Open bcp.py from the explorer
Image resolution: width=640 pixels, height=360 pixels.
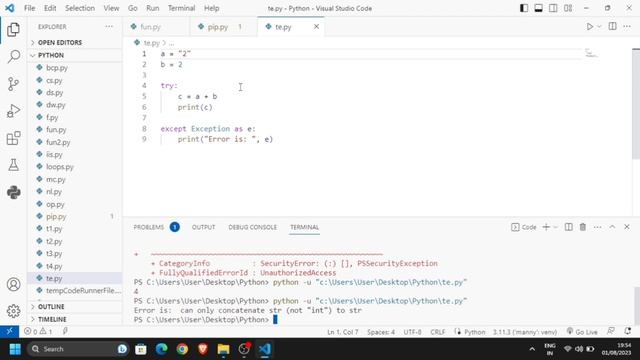[x=75, y=68]
